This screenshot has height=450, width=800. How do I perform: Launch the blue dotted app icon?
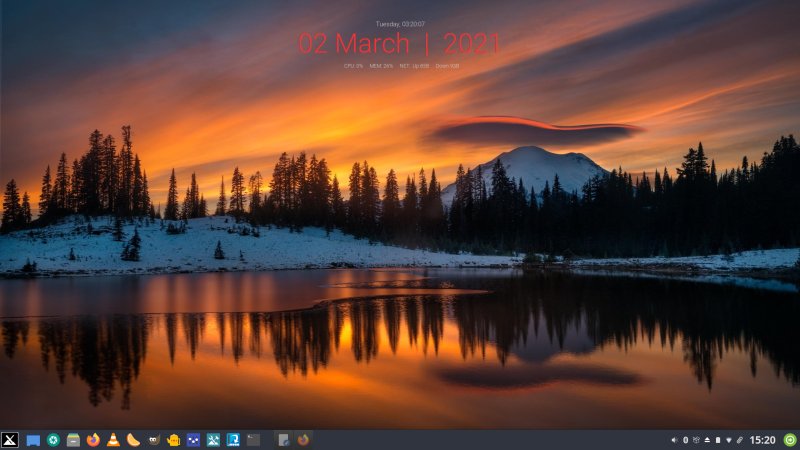click(193, 440)
